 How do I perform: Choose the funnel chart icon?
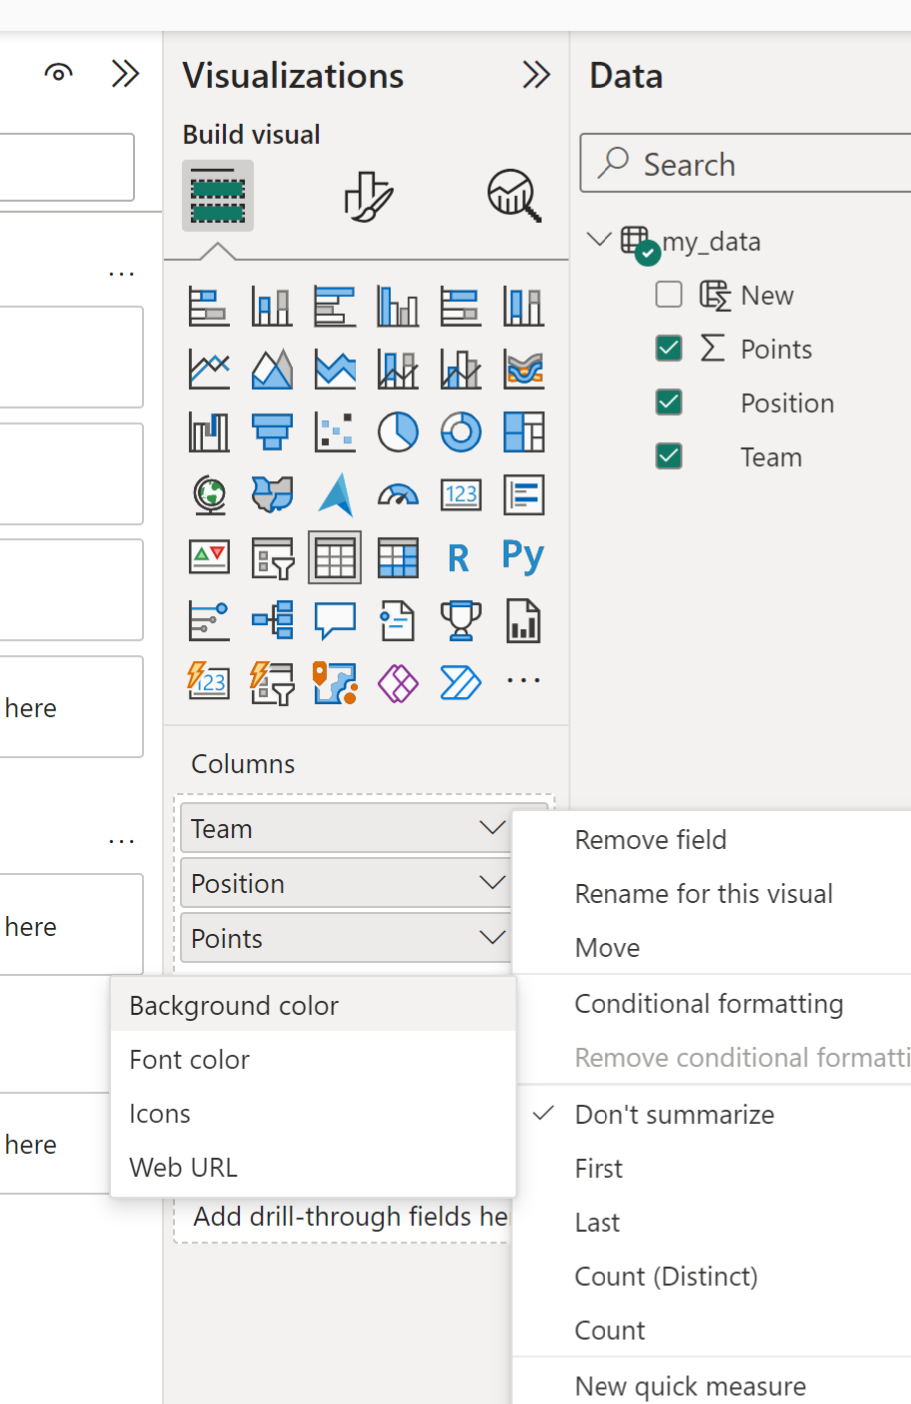tap(272, 432)
